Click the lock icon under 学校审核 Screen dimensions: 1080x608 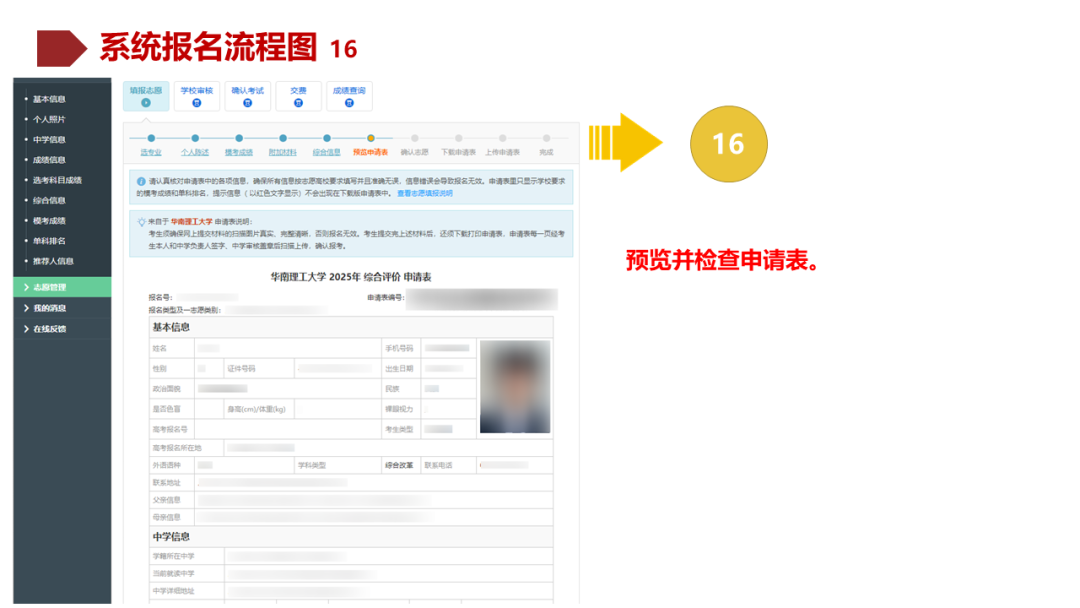[196, 103]
